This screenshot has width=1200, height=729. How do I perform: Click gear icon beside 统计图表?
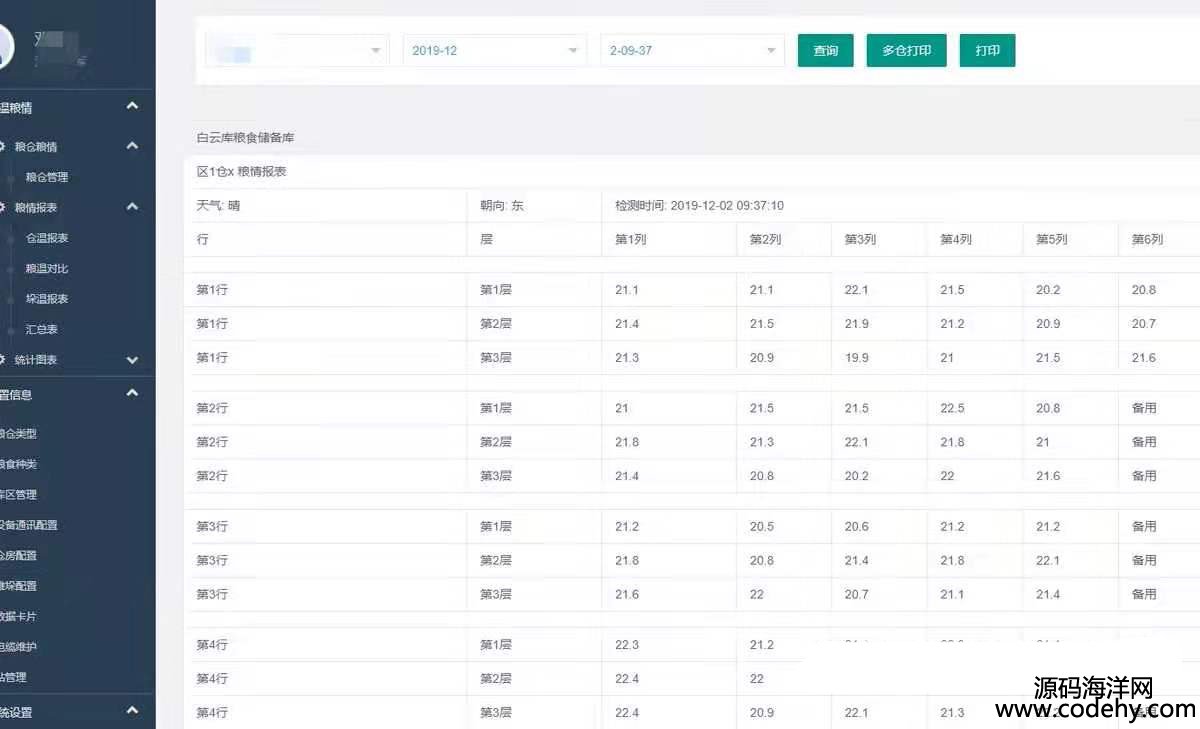[2, 360]
